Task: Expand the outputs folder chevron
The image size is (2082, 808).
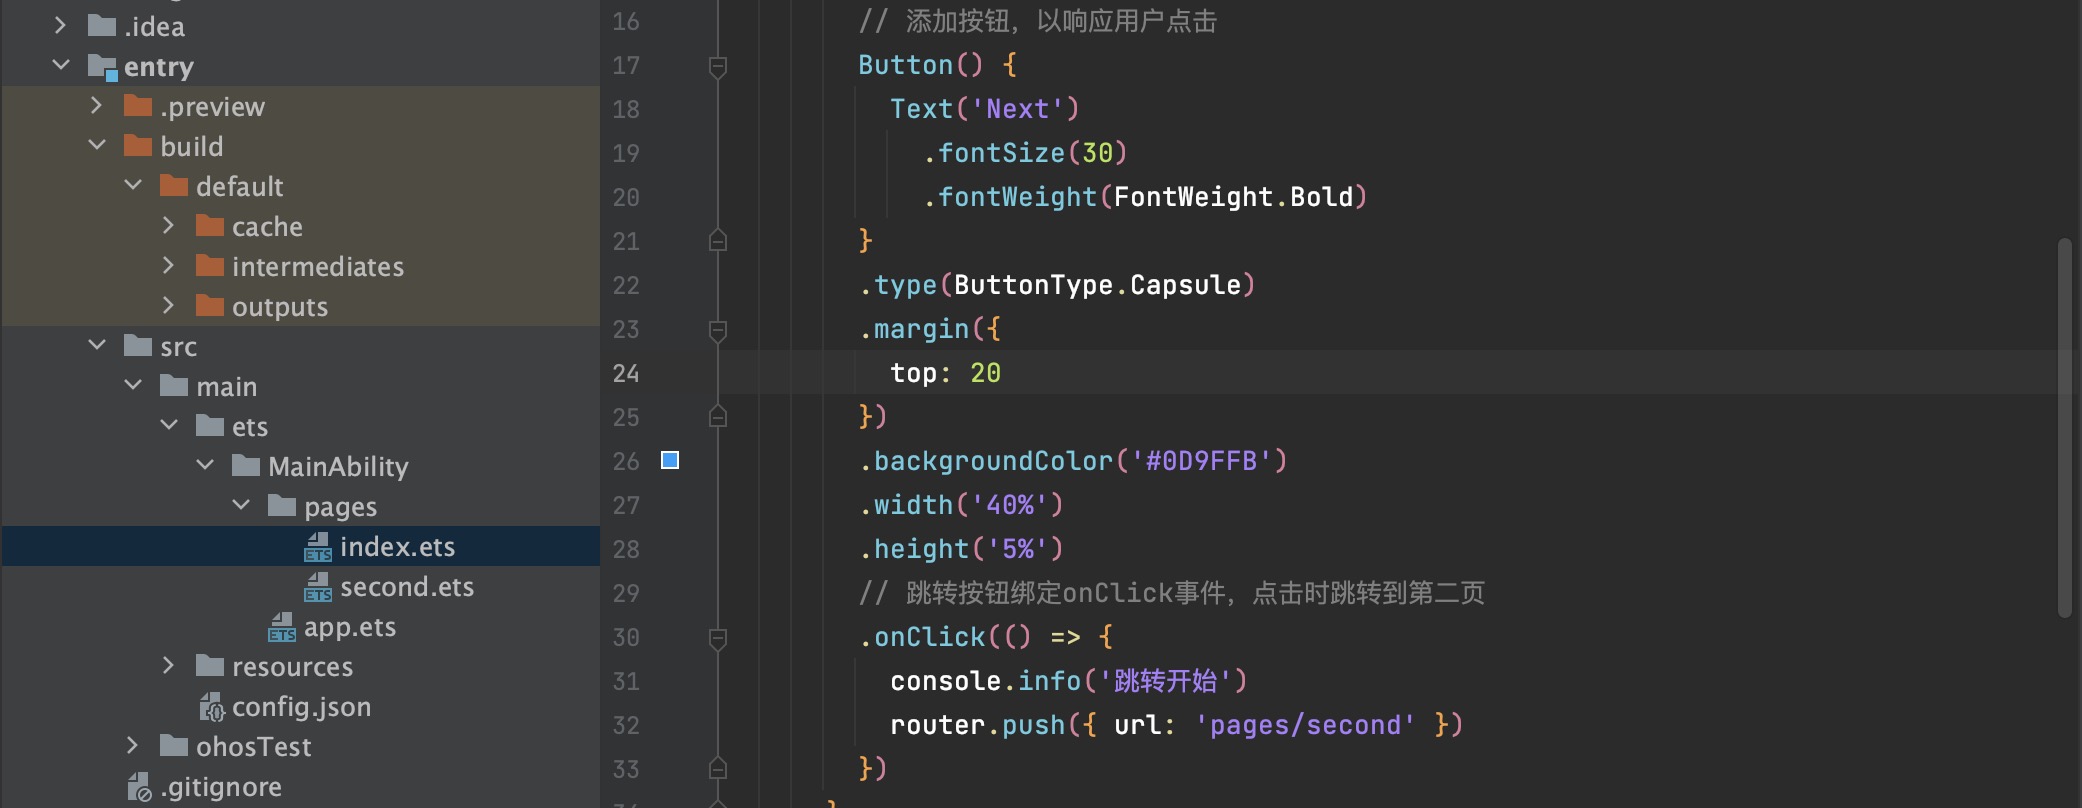Action: (168, 306)
